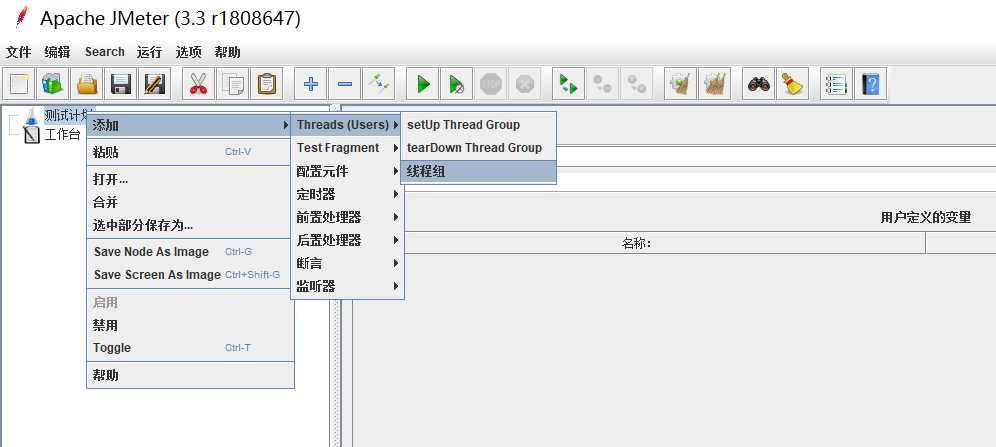Choose Save Screen As Image
Image resolution: width=996 pixels, height=447 pixels.
[x=190, y=274]
